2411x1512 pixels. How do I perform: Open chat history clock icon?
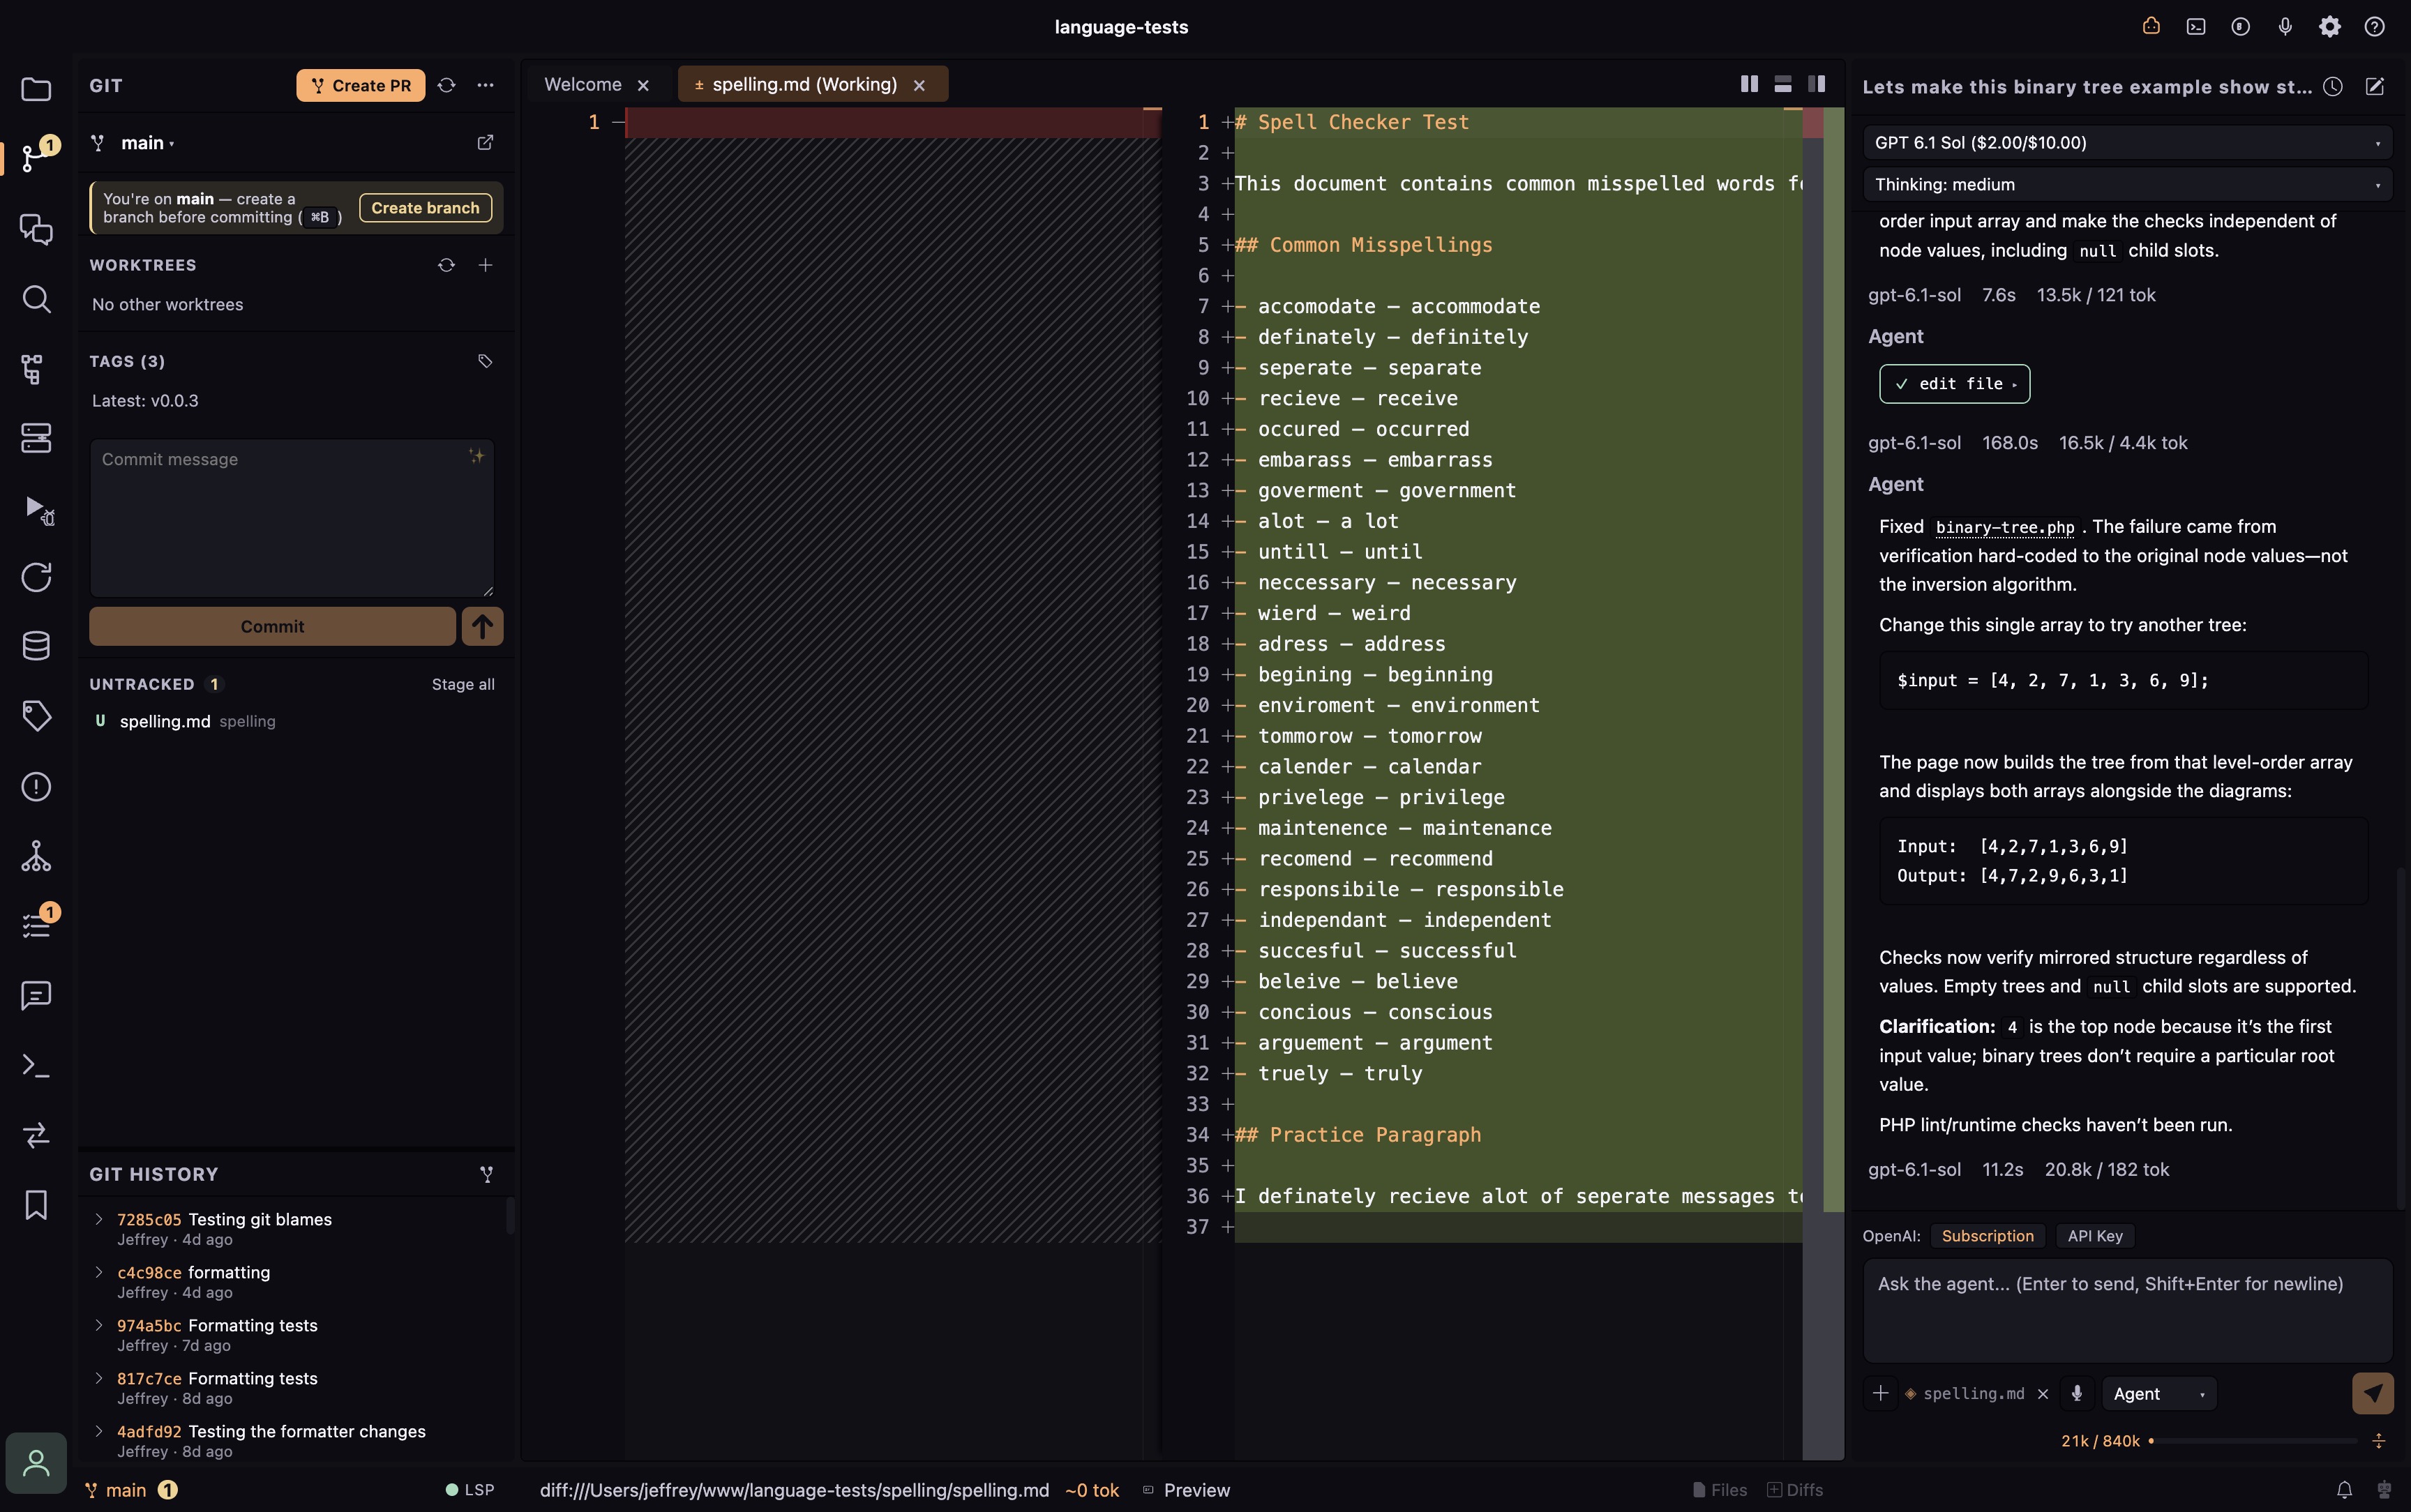[2333, 87]
